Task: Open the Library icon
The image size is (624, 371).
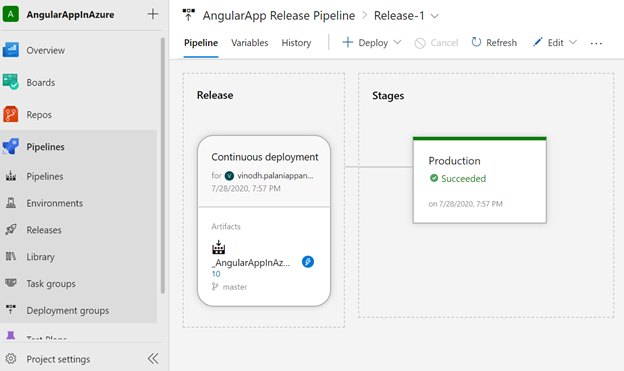Action: [11, 256]
